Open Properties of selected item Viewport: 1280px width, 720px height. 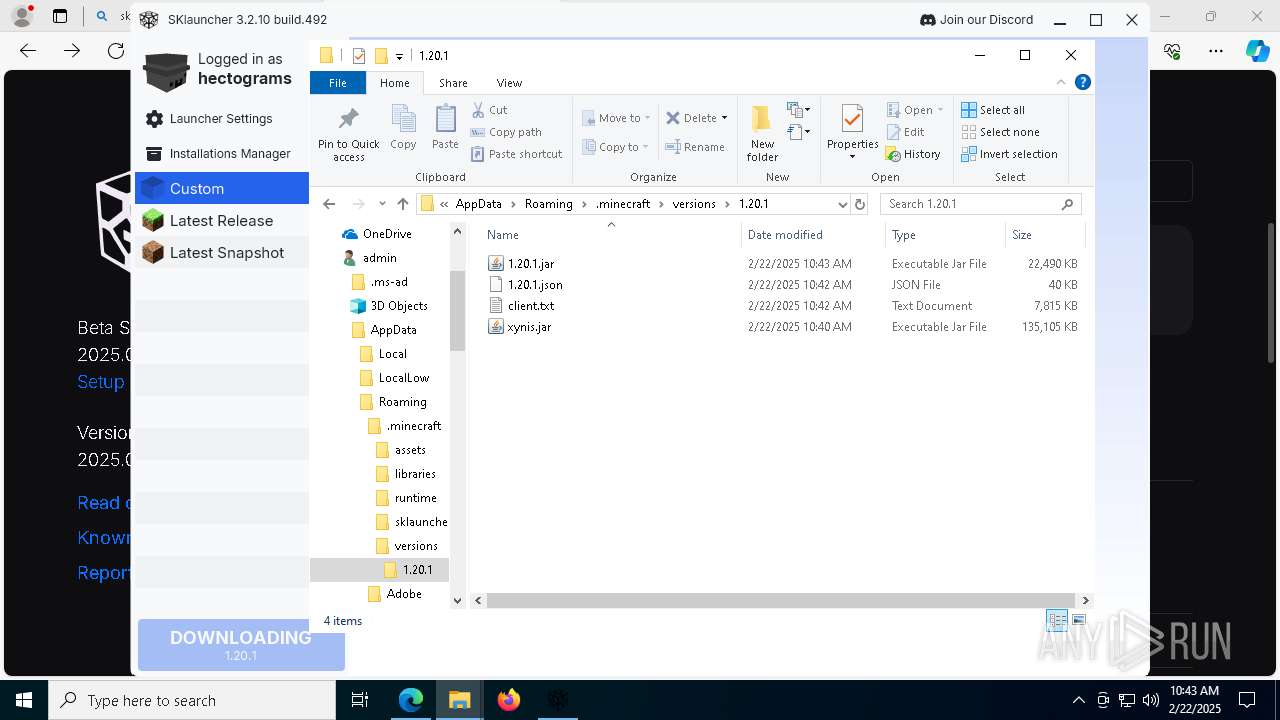pos(852,133)
